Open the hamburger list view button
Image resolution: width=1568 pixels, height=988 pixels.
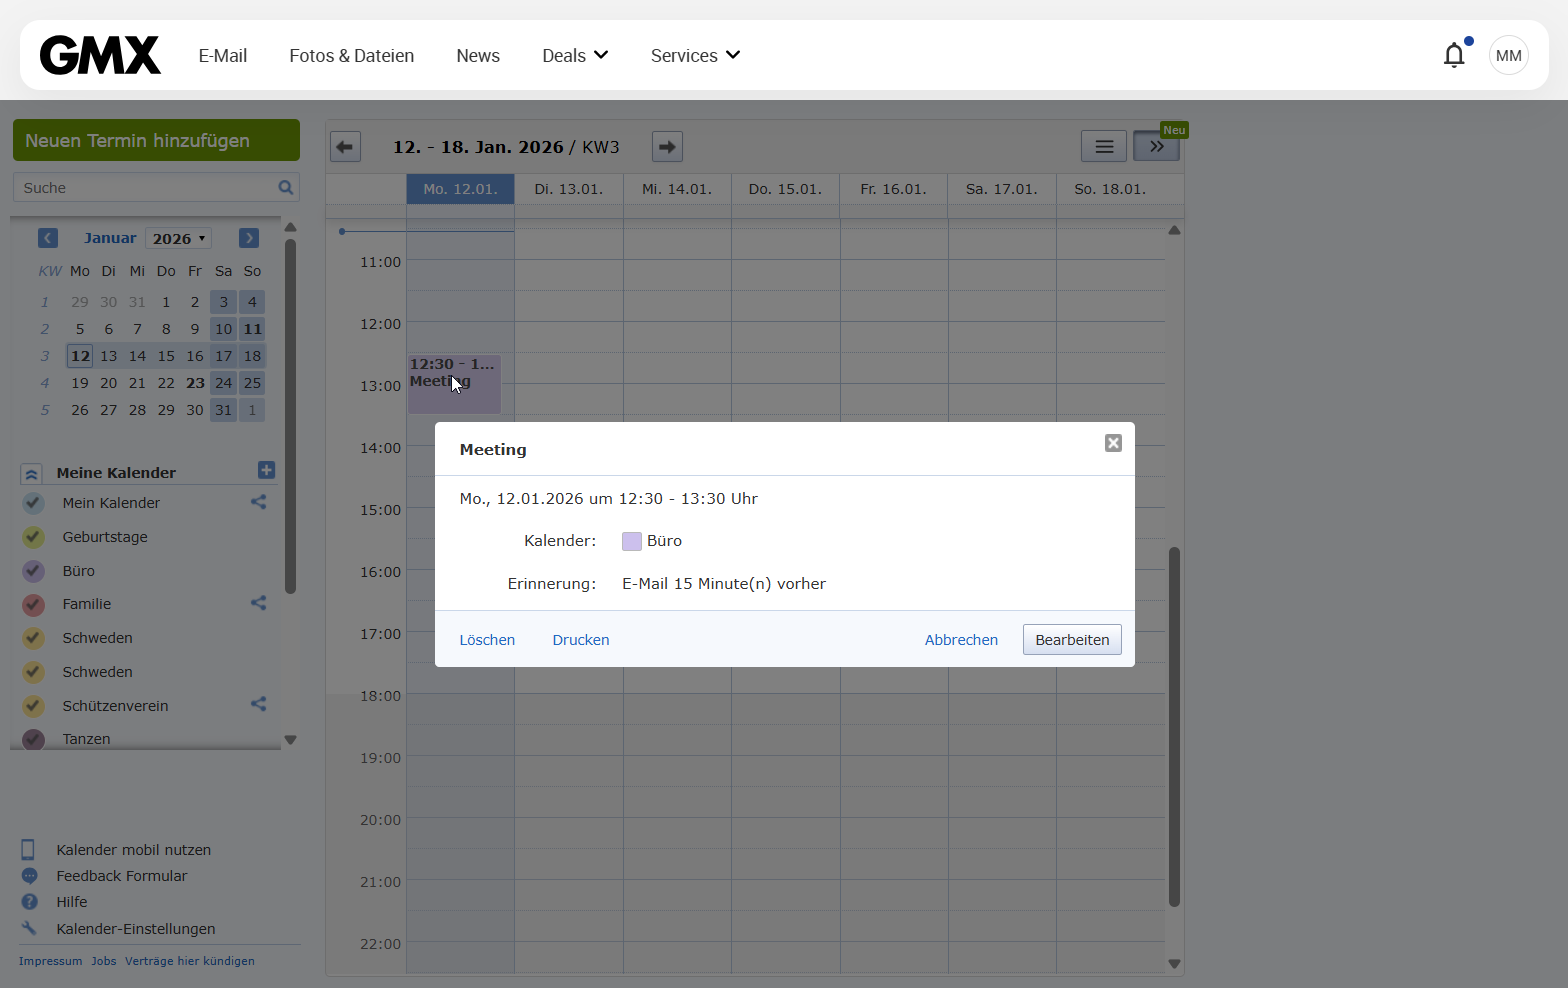[x=1104, y=147]
